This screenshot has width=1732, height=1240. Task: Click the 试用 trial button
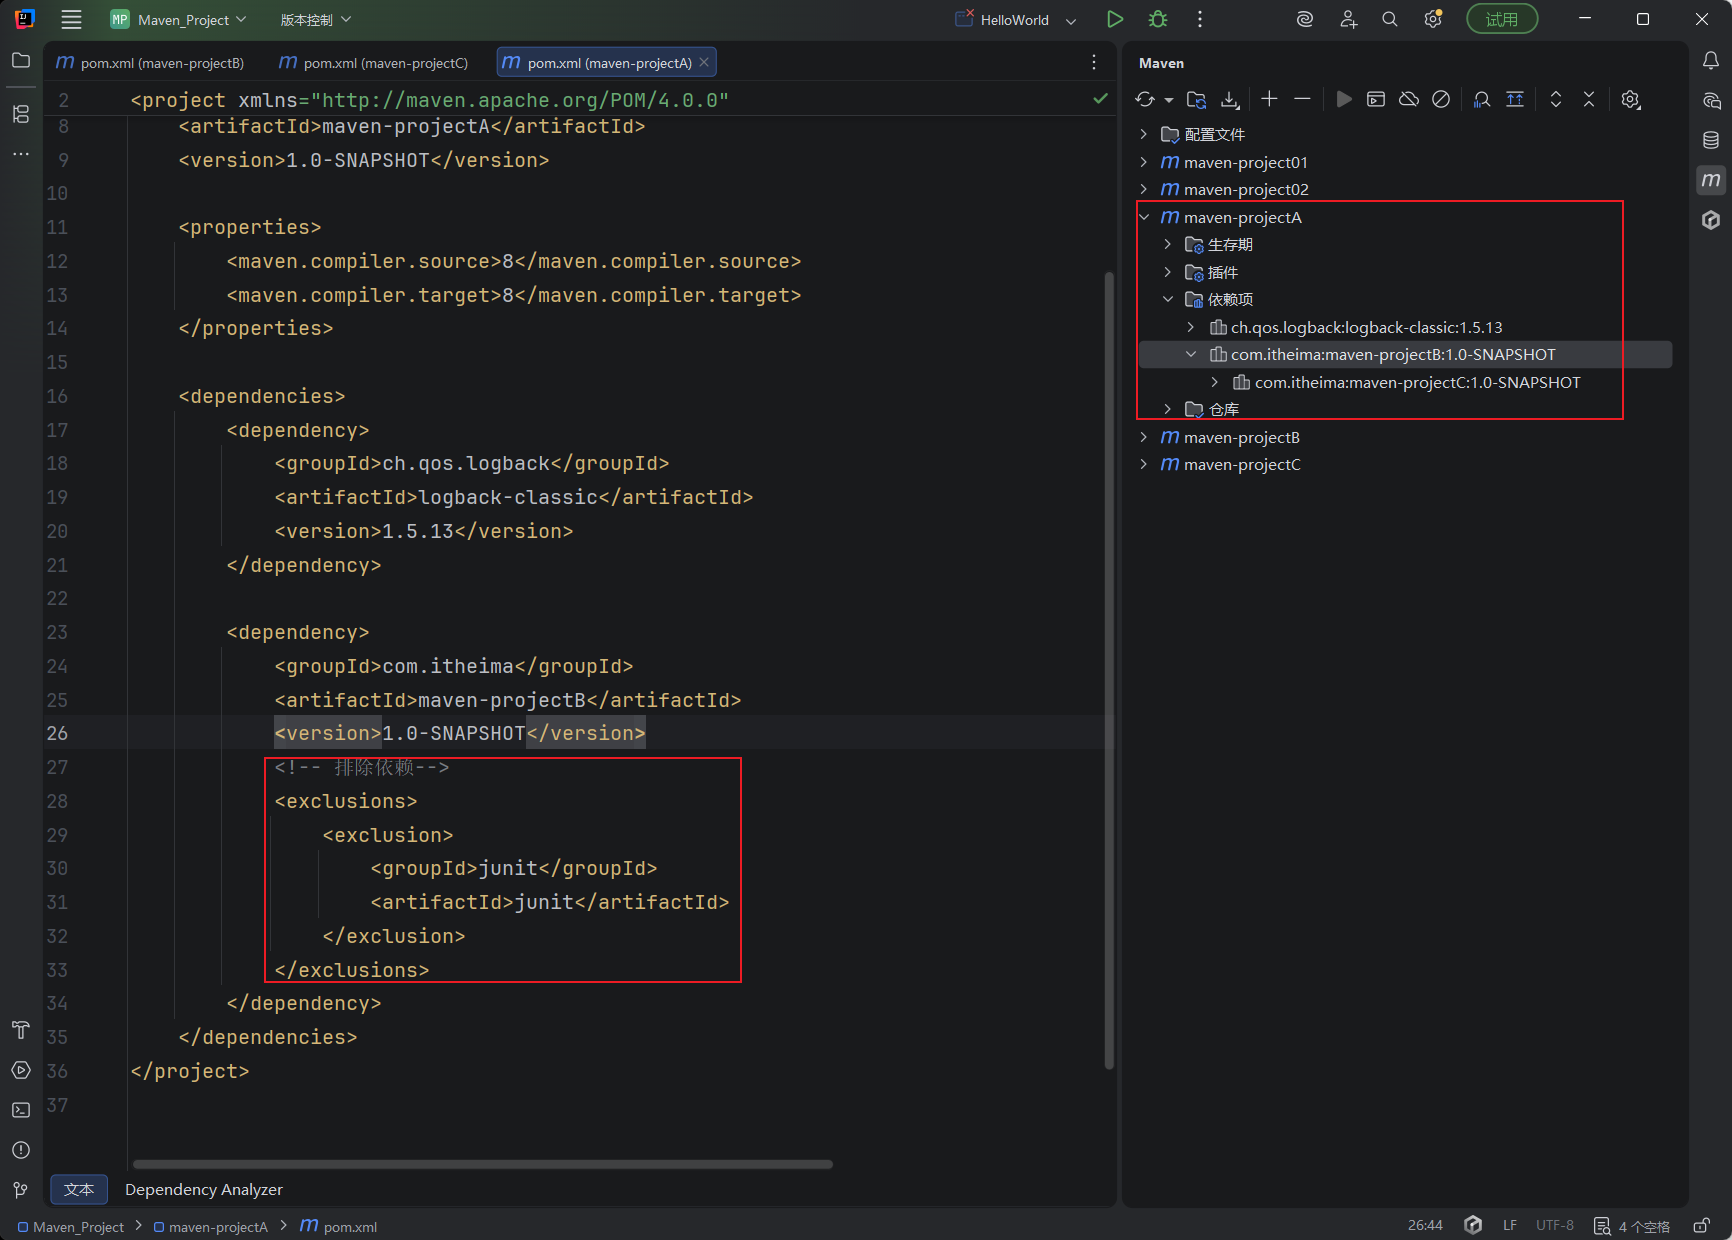click(x=1502, y=19)
